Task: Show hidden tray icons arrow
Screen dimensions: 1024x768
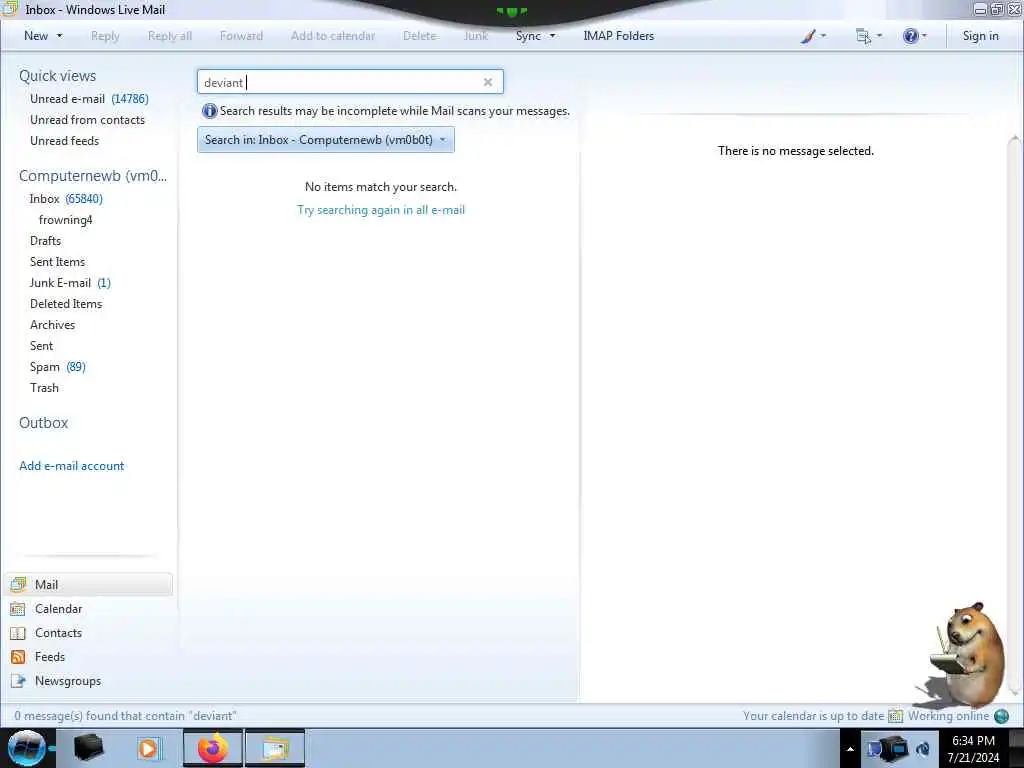Action: tap(850, 749)
